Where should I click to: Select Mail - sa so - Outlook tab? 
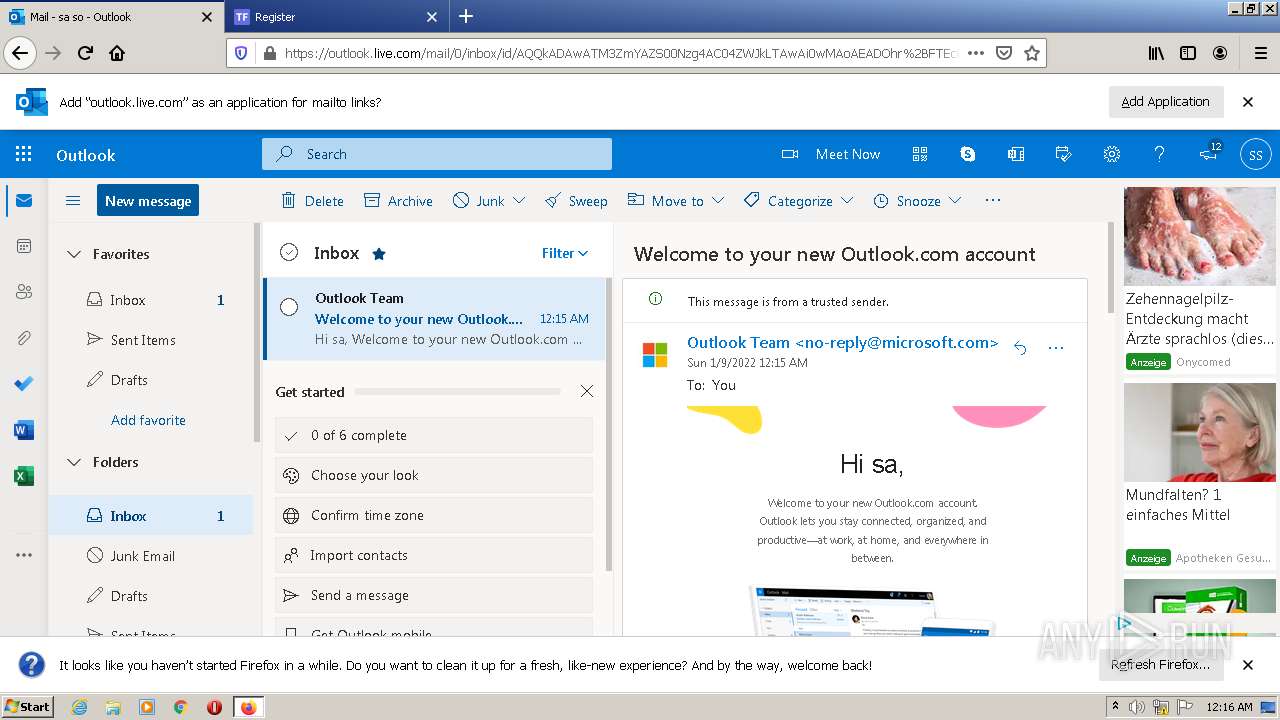point(112,17)
